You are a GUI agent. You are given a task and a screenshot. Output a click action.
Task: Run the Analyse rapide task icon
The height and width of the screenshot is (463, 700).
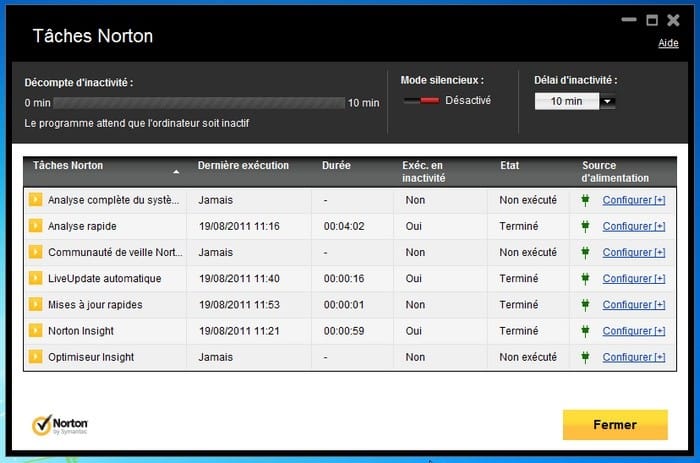(35, 226)
